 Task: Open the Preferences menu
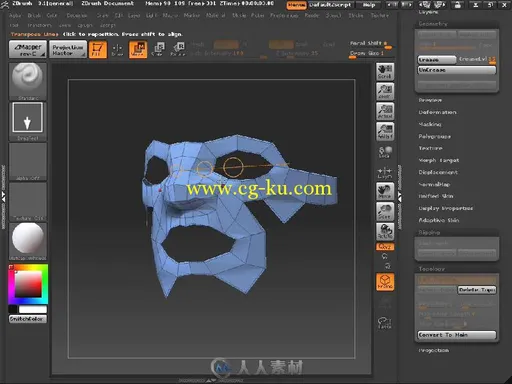click(x=284, y=15)
